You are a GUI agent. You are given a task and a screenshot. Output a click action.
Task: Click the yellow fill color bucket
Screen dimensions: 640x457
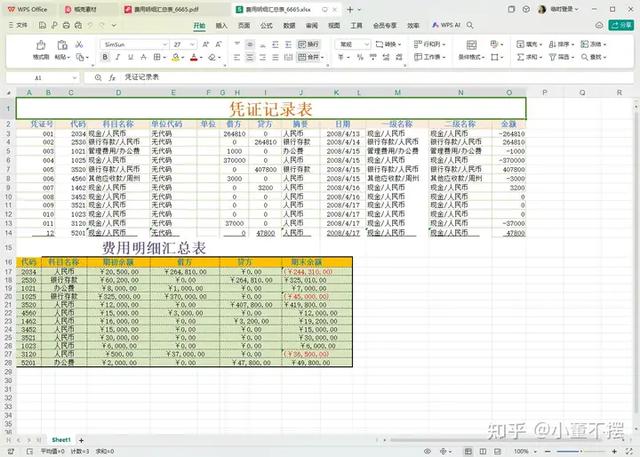point(176,58)
